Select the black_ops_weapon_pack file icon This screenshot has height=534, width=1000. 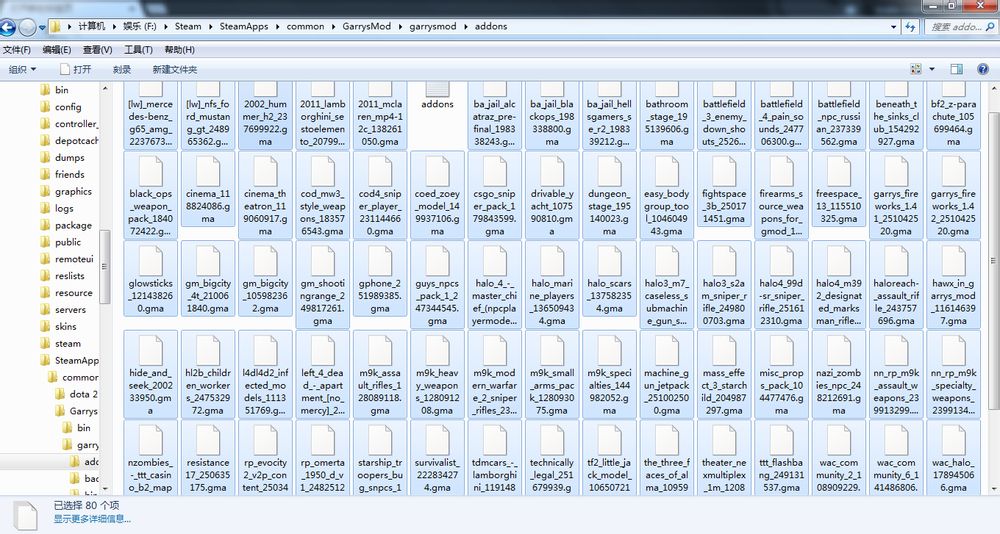click(151, 170)
